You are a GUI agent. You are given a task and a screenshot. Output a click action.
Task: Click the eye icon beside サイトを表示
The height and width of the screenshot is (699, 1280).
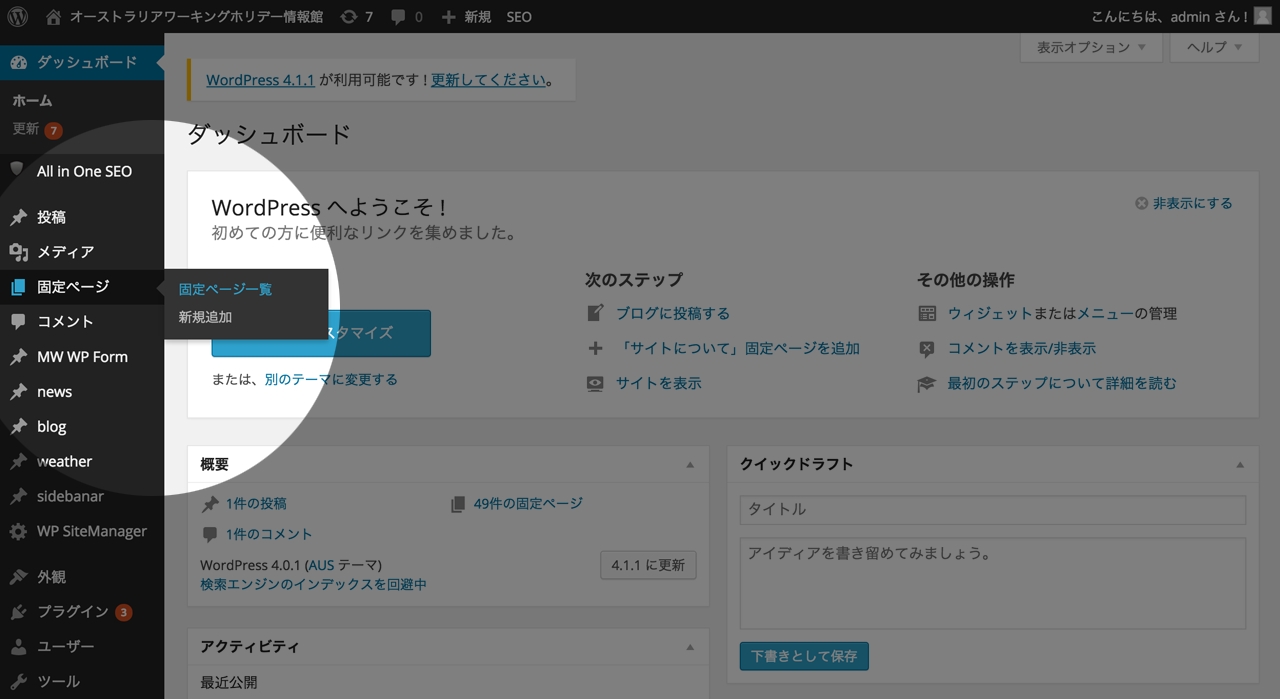595,383
